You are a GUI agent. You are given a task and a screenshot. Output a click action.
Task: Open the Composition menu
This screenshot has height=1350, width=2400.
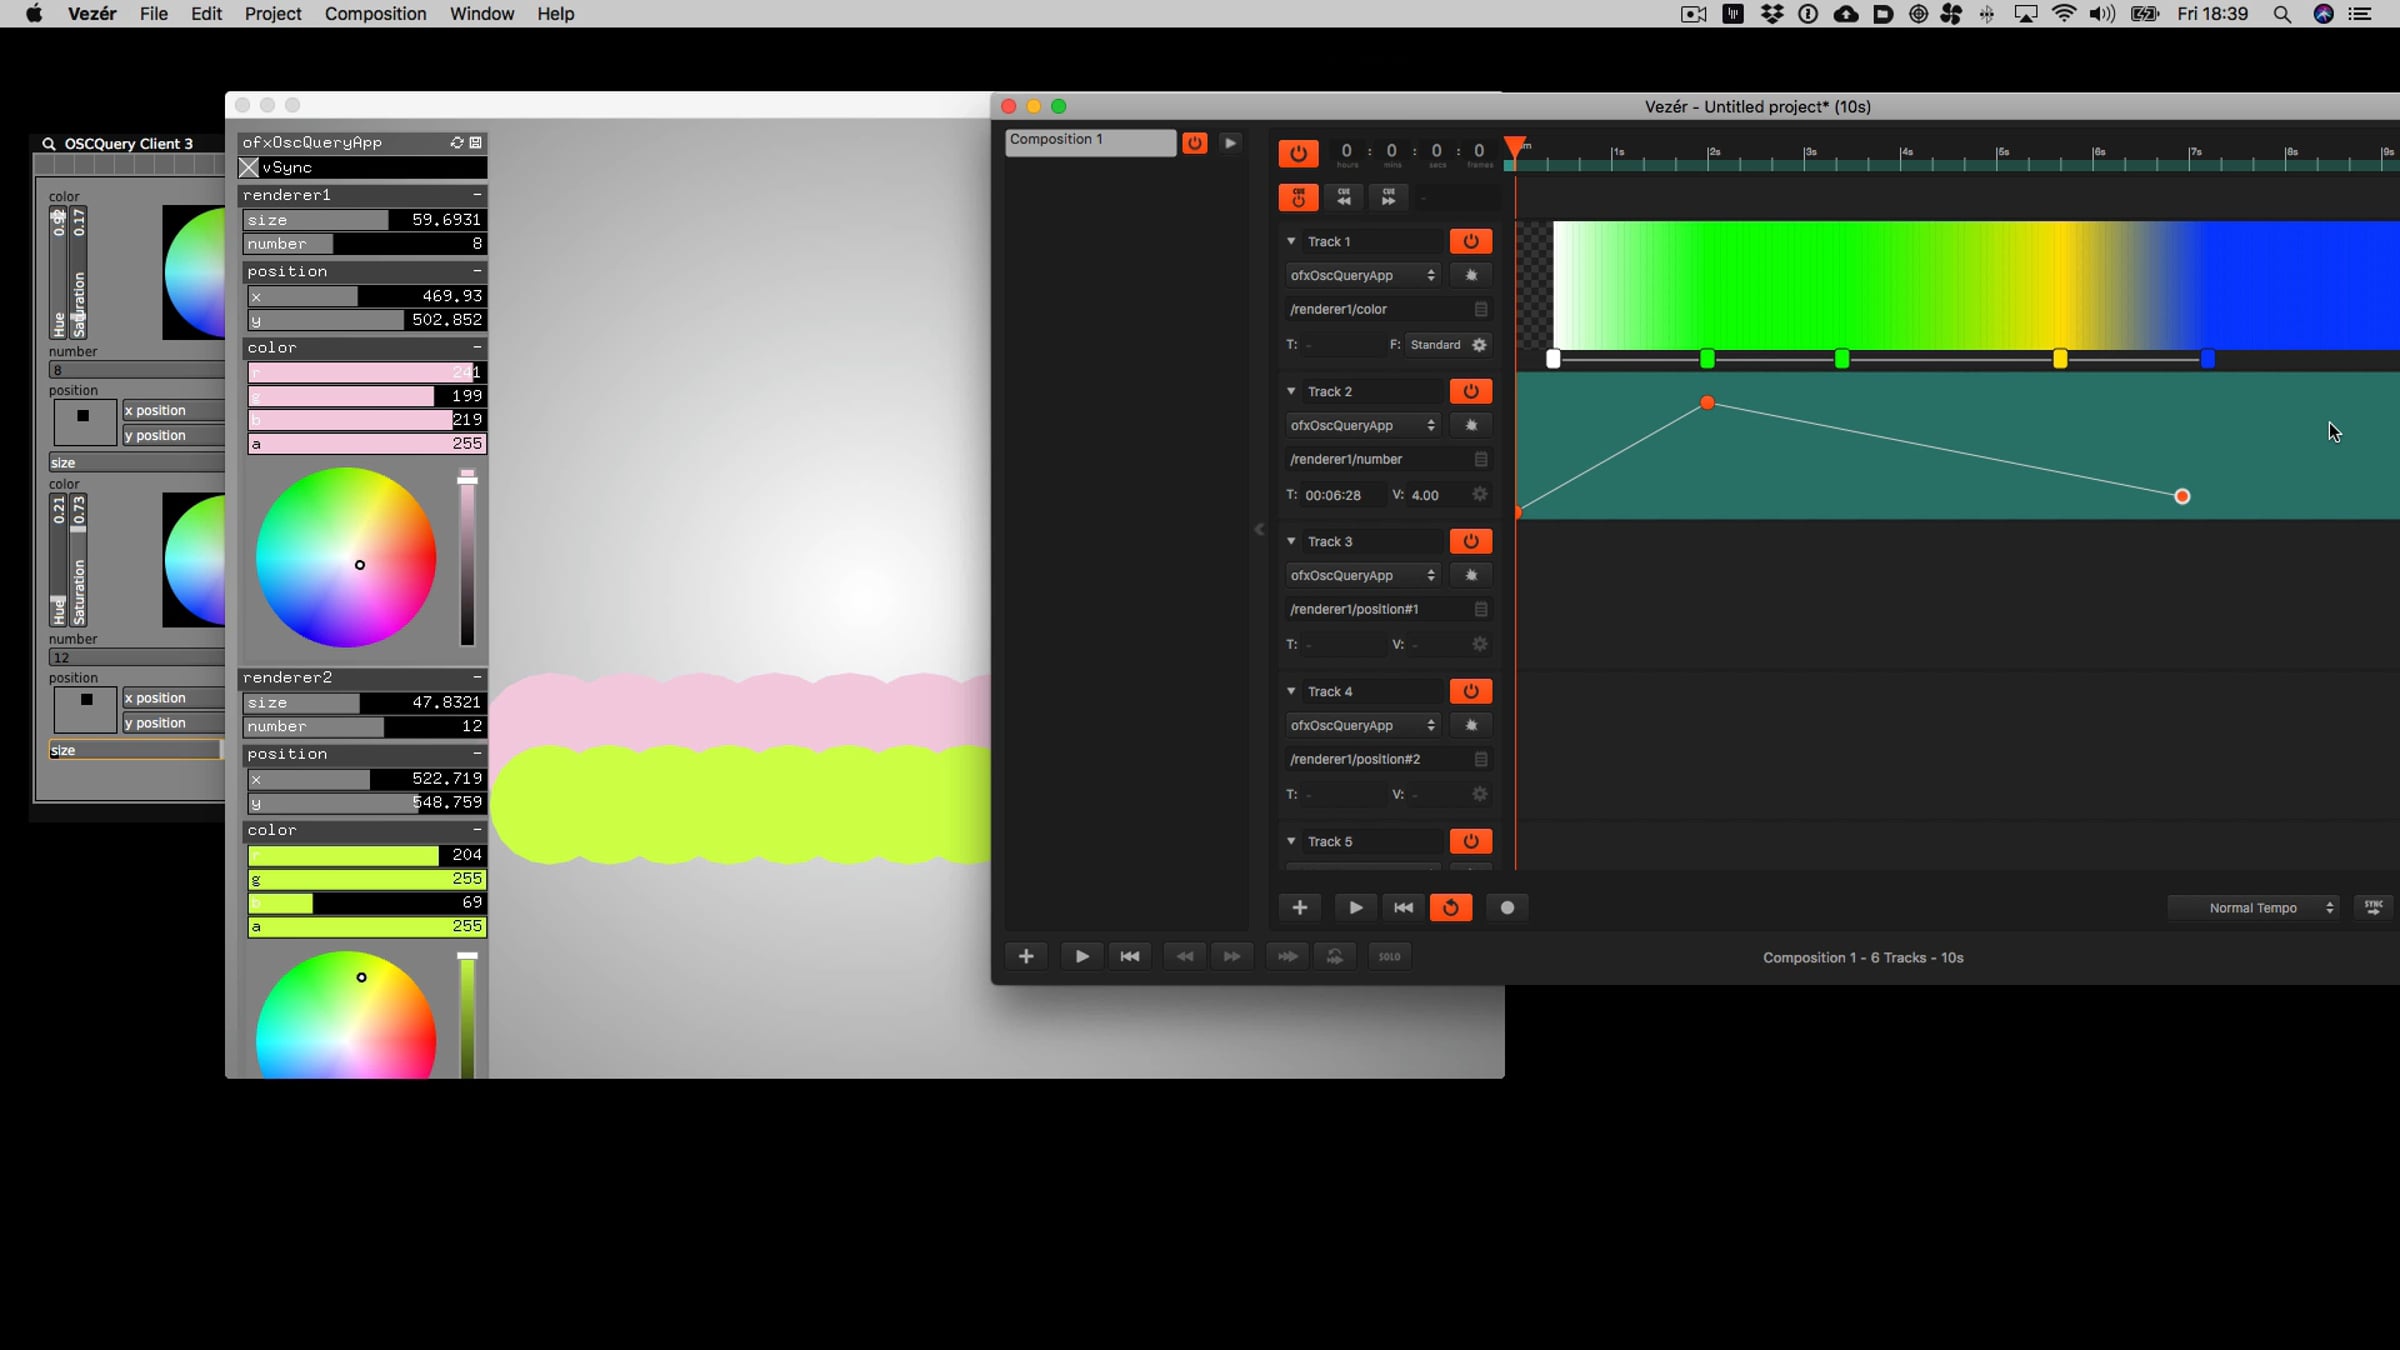(375, 14)
